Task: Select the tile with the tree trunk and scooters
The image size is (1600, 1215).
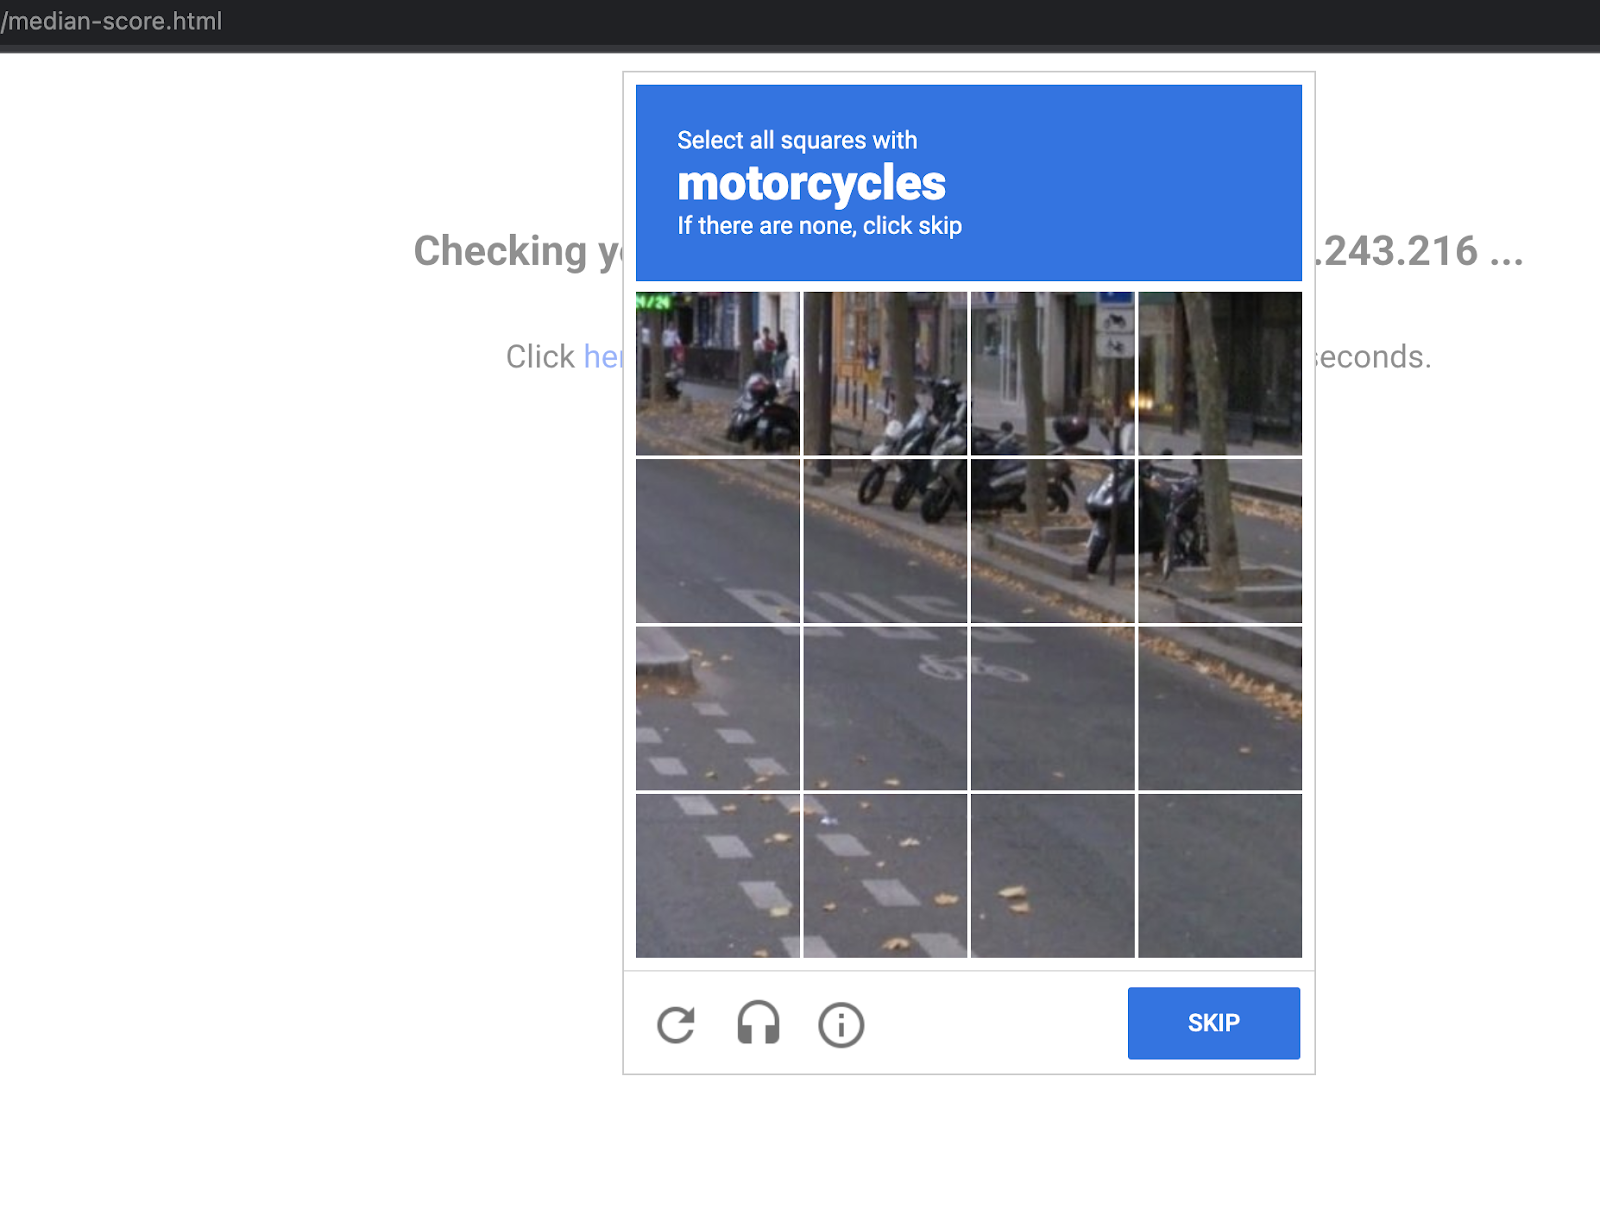Action: point(1052,540)
